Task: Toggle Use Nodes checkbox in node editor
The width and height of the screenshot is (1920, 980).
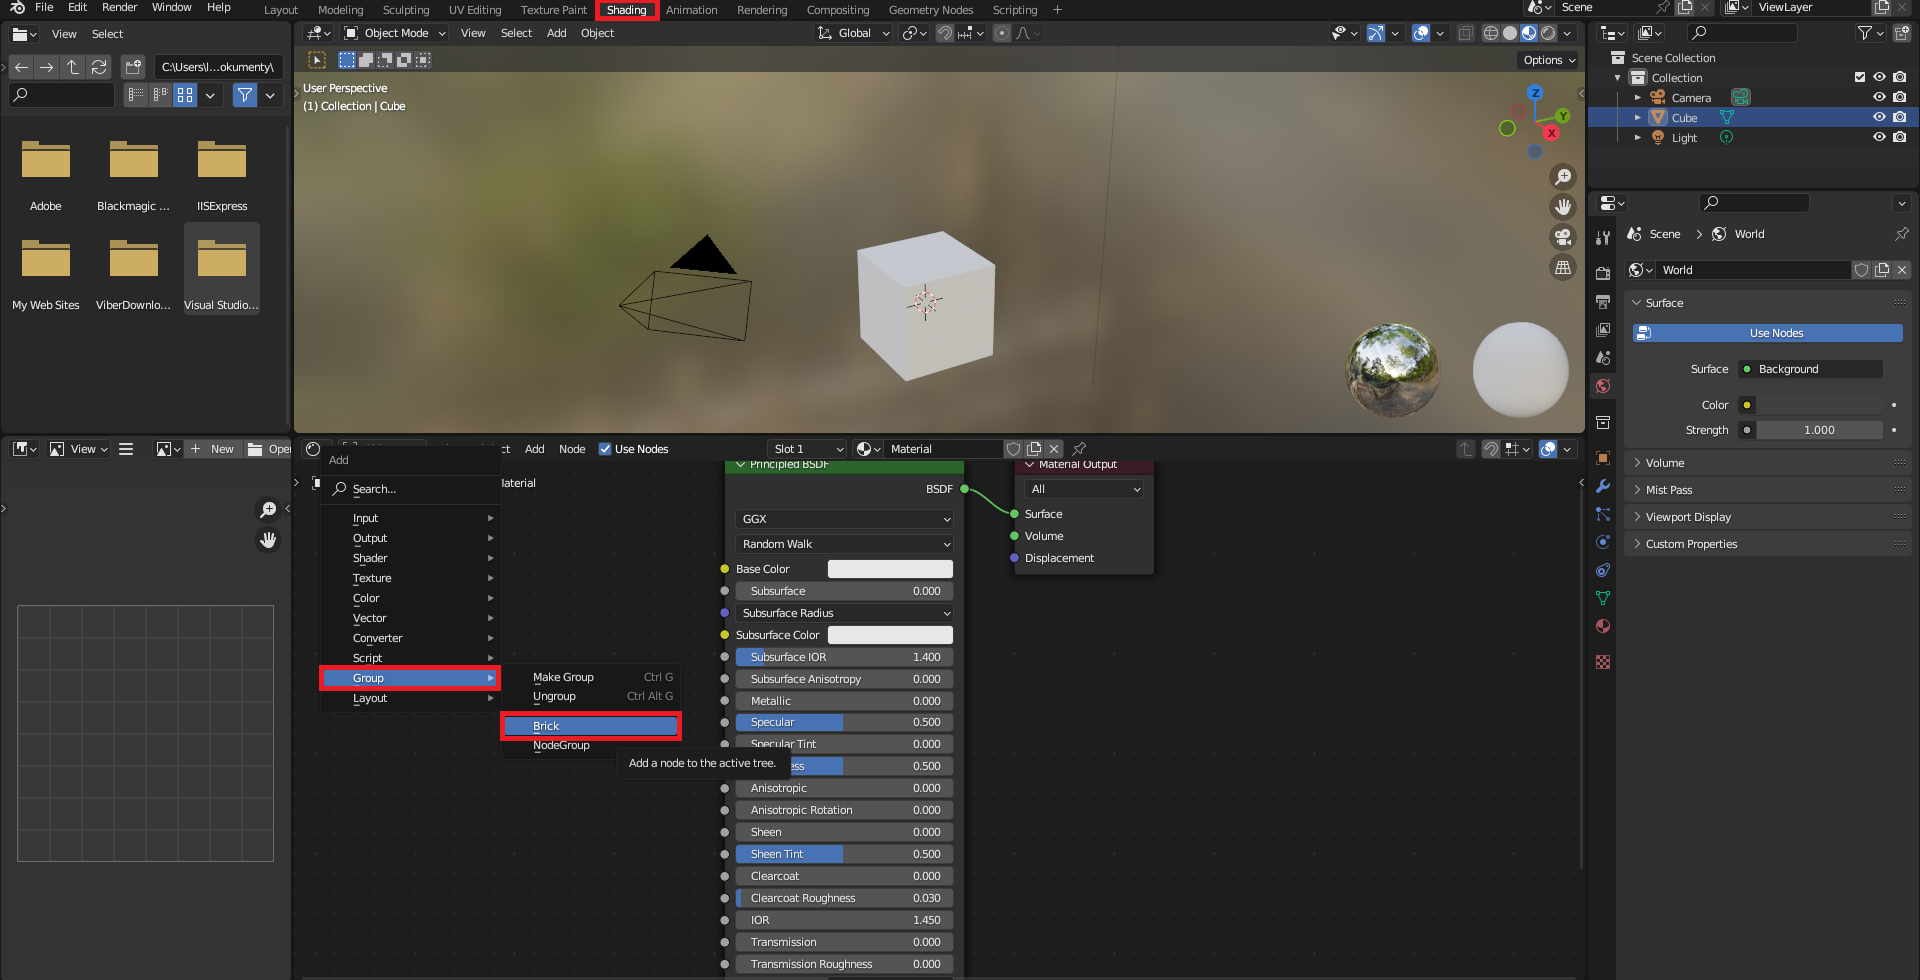Action: [605, 449]
